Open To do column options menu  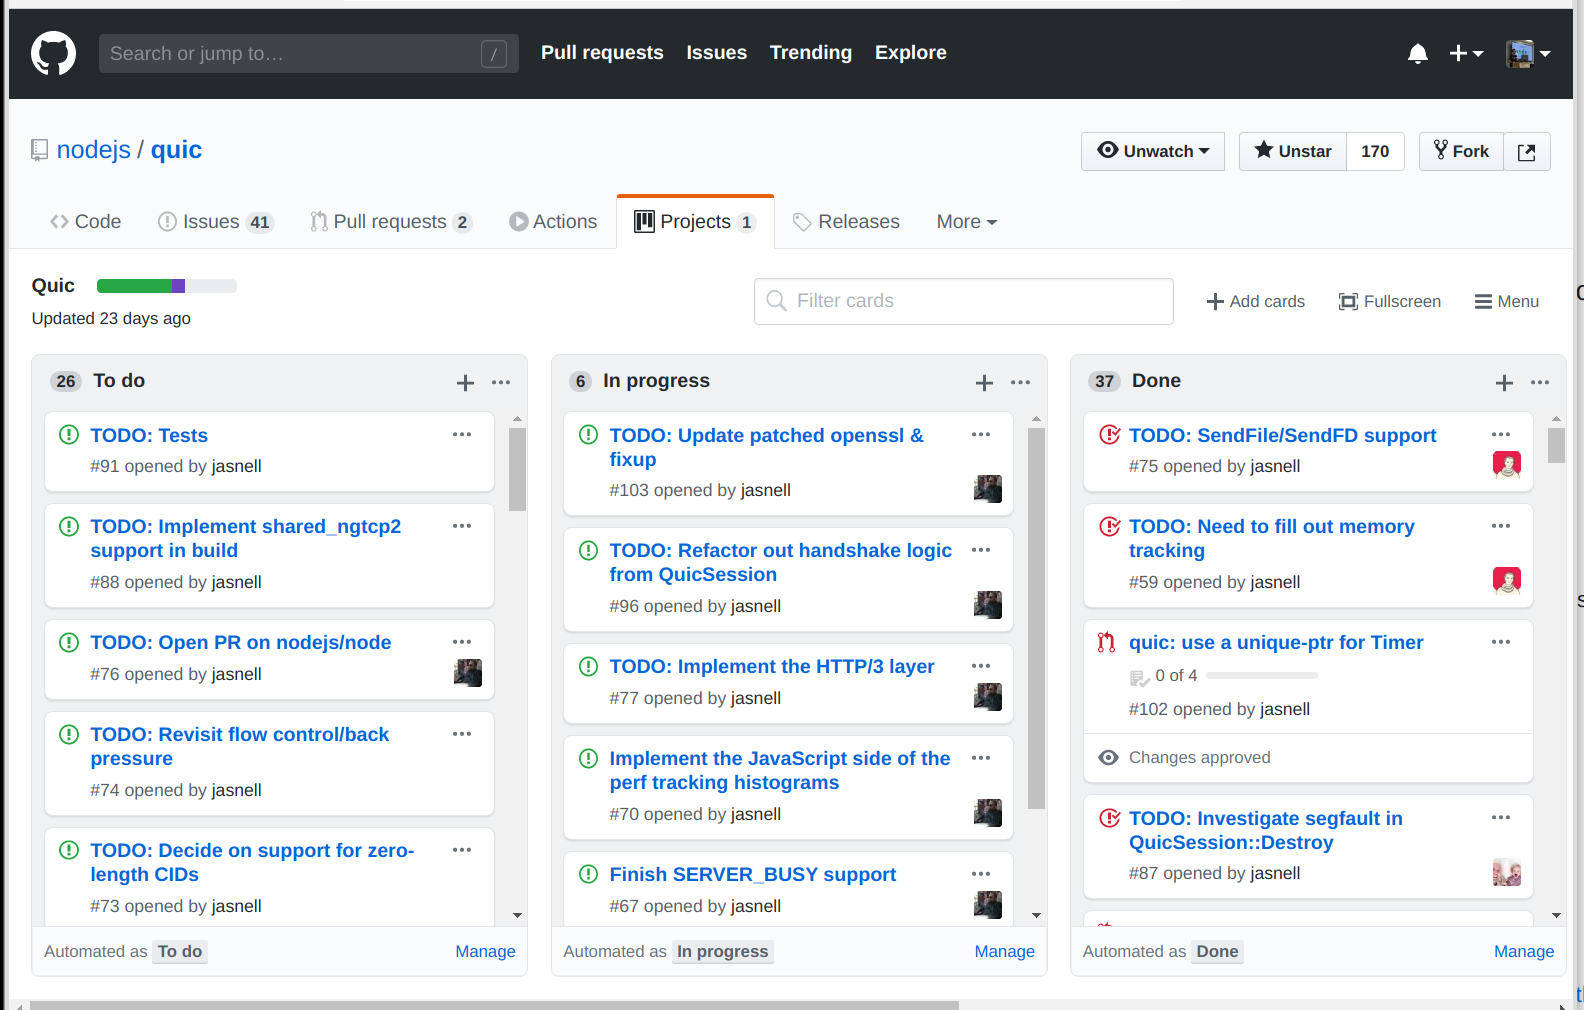[501, 382]
